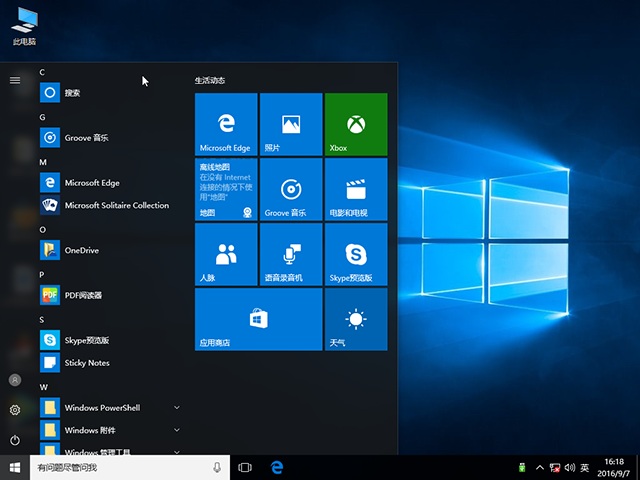Image resolution: width=640 pixels, height=480 pixels.
Task: Click the power icon in Start menu
Action: pos(15,440)
